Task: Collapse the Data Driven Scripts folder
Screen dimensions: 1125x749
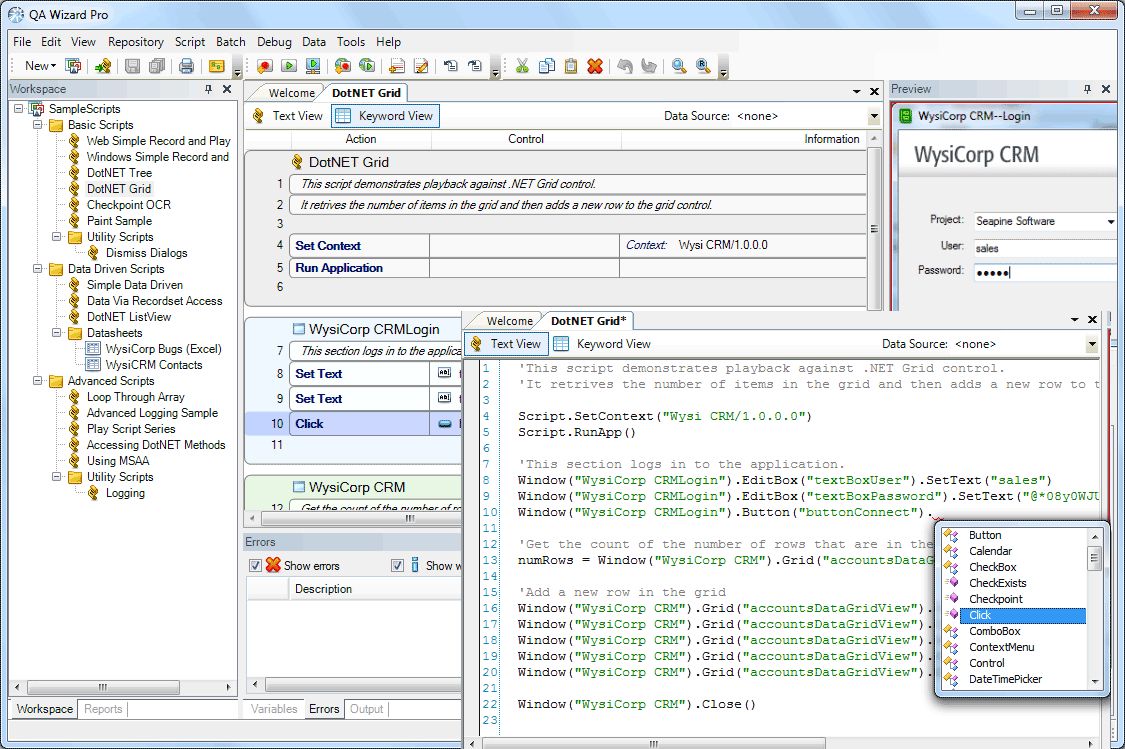Action: tap(37, 269)
